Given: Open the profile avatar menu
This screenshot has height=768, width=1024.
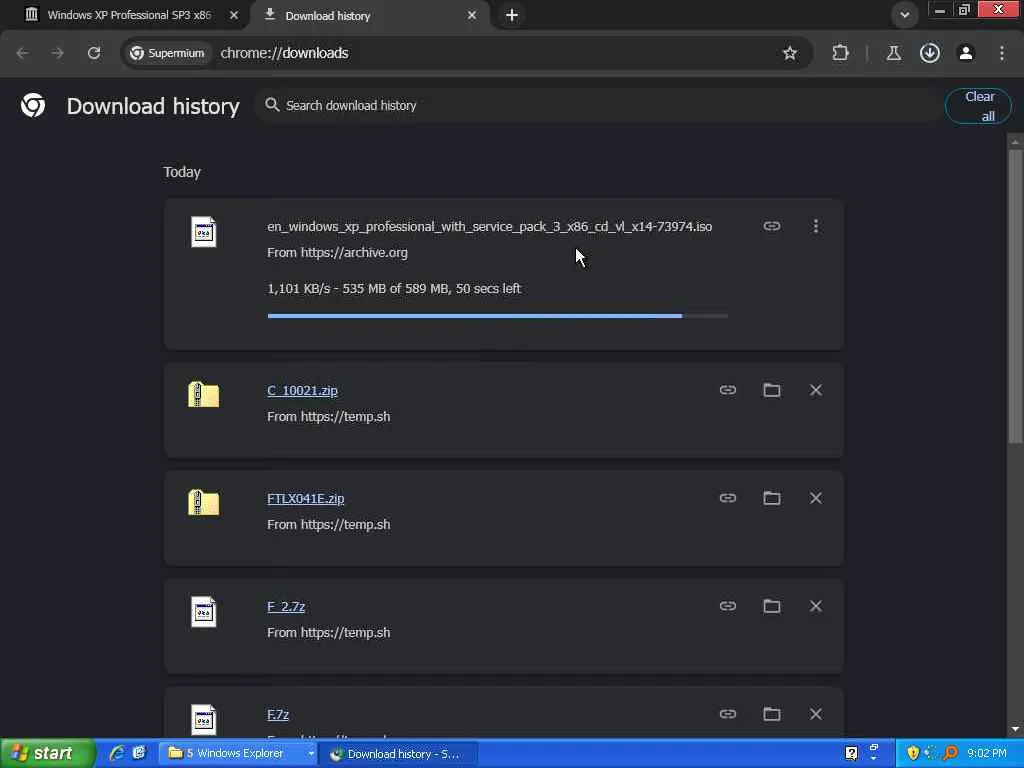Looking at the screenshot, I should point(966,53).
